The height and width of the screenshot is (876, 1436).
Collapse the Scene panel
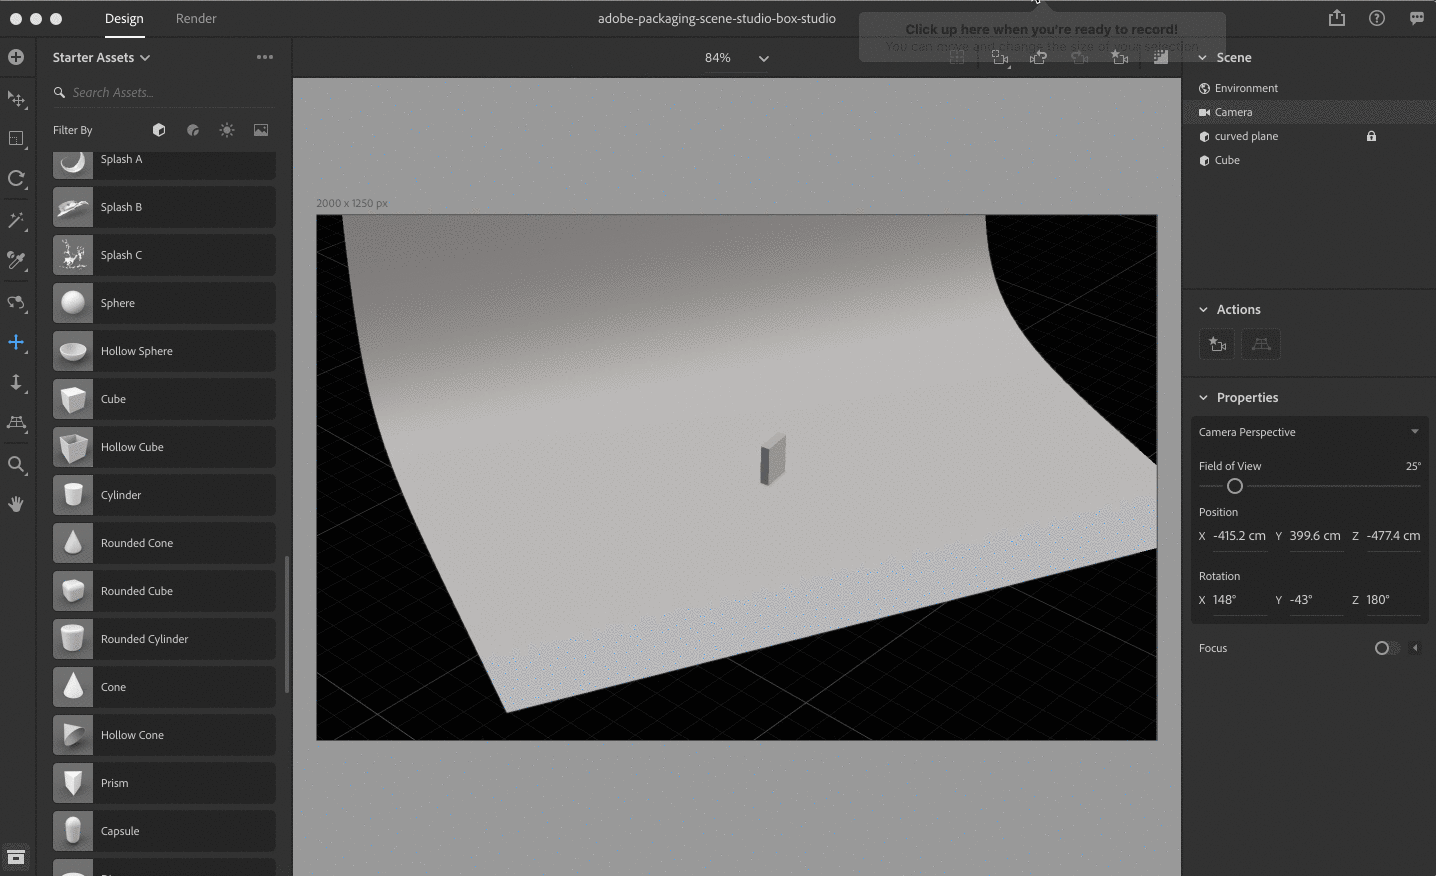click(1203, 58)
